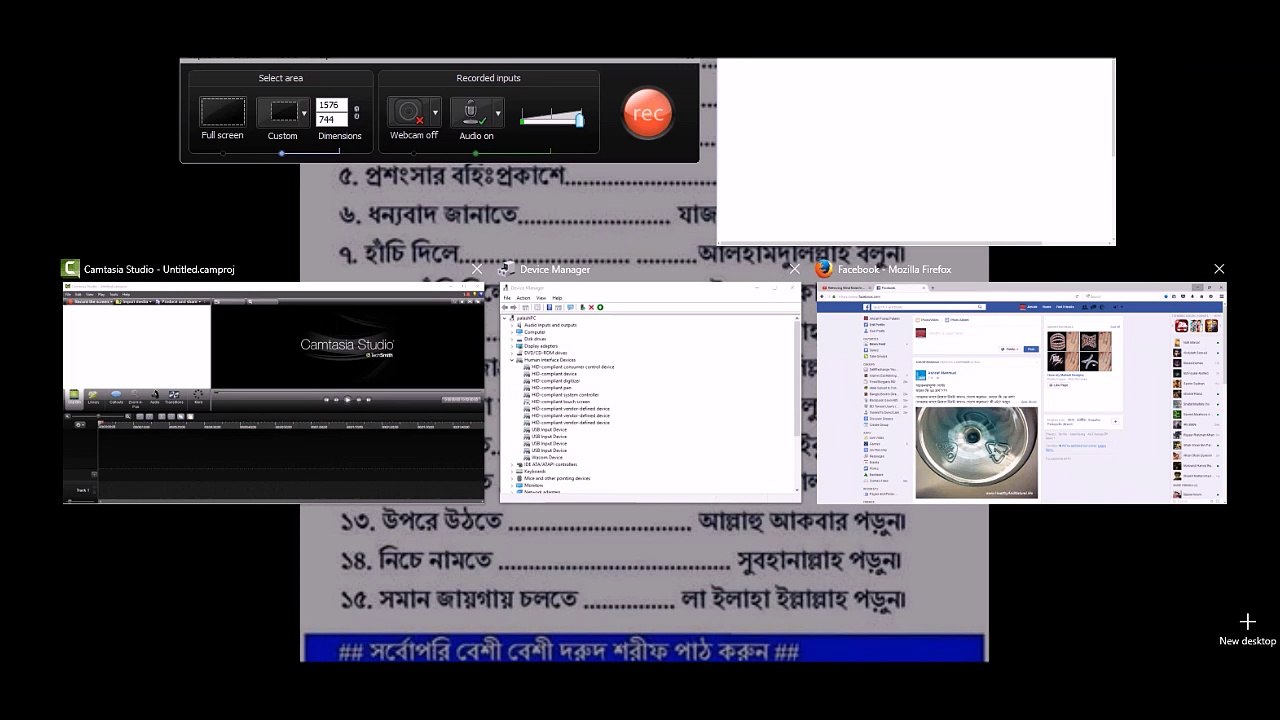Switch to the Camtasia Studio window thumbnail

[273, 393]
